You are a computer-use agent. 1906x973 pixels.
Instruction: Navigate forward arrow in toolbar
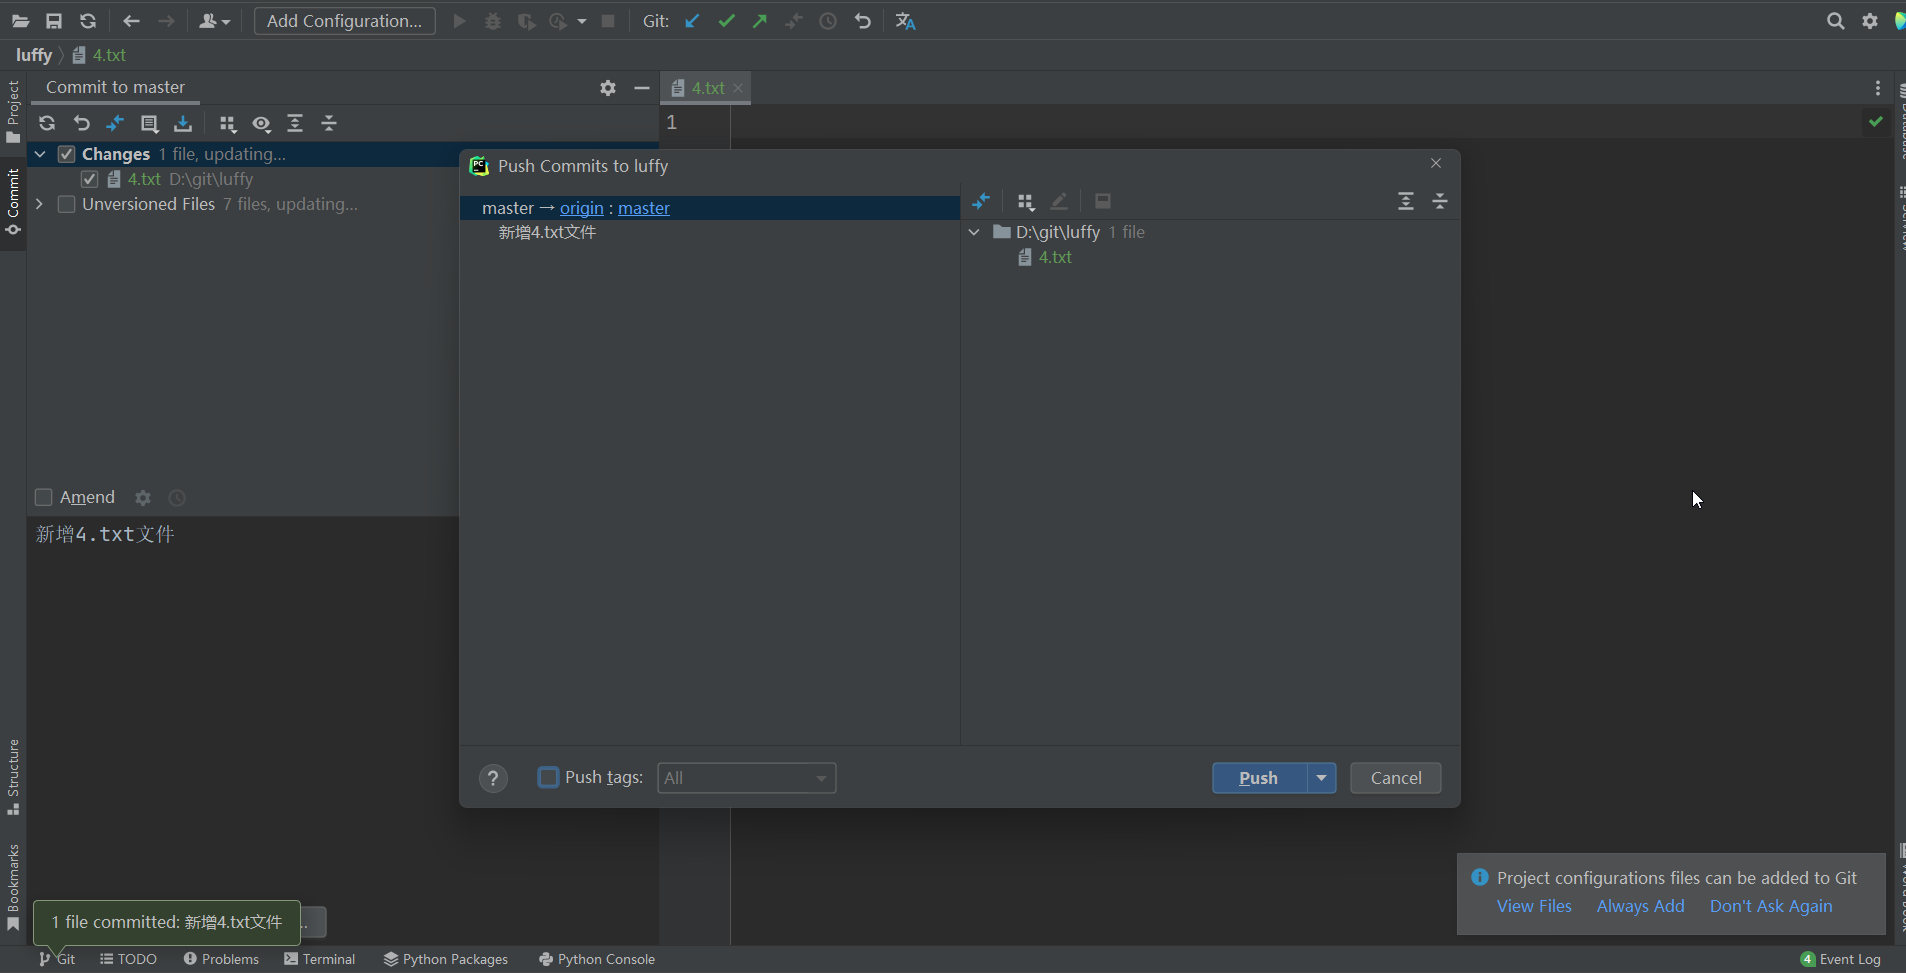tap(166, 21)
